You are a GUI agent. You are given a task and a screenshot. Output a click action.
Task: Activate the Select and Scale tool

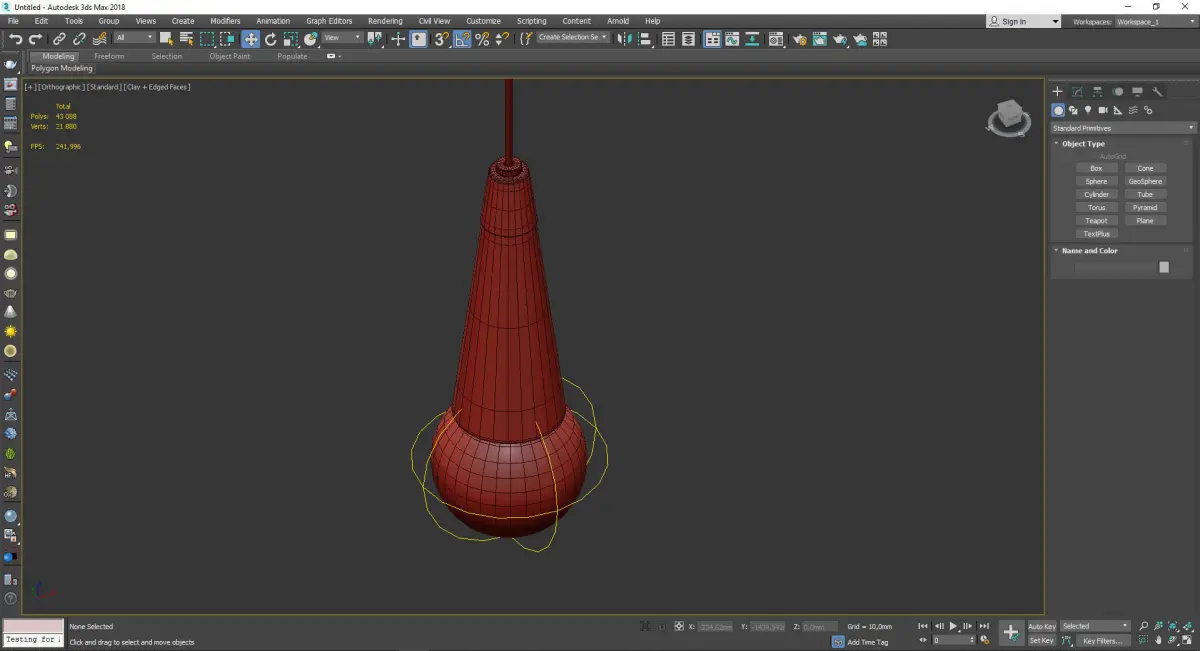[290, 39]
